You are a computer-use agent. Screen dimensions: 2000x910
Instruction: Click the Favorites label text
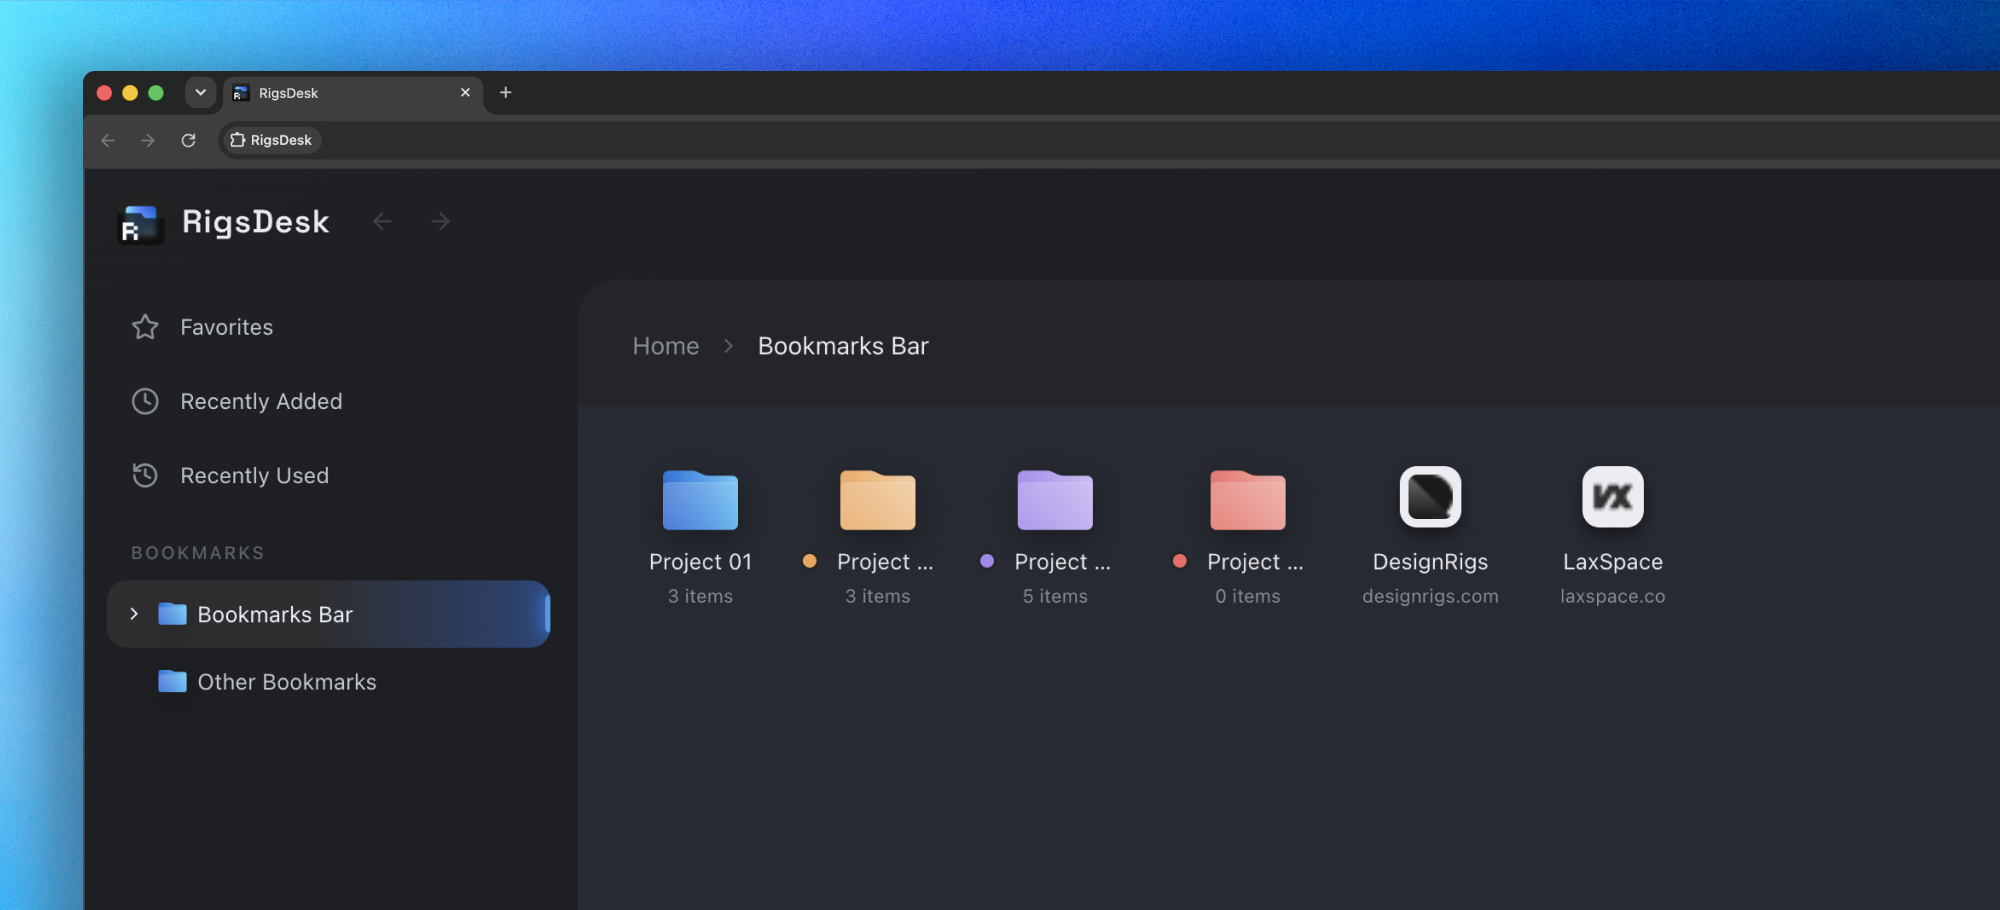227,327
